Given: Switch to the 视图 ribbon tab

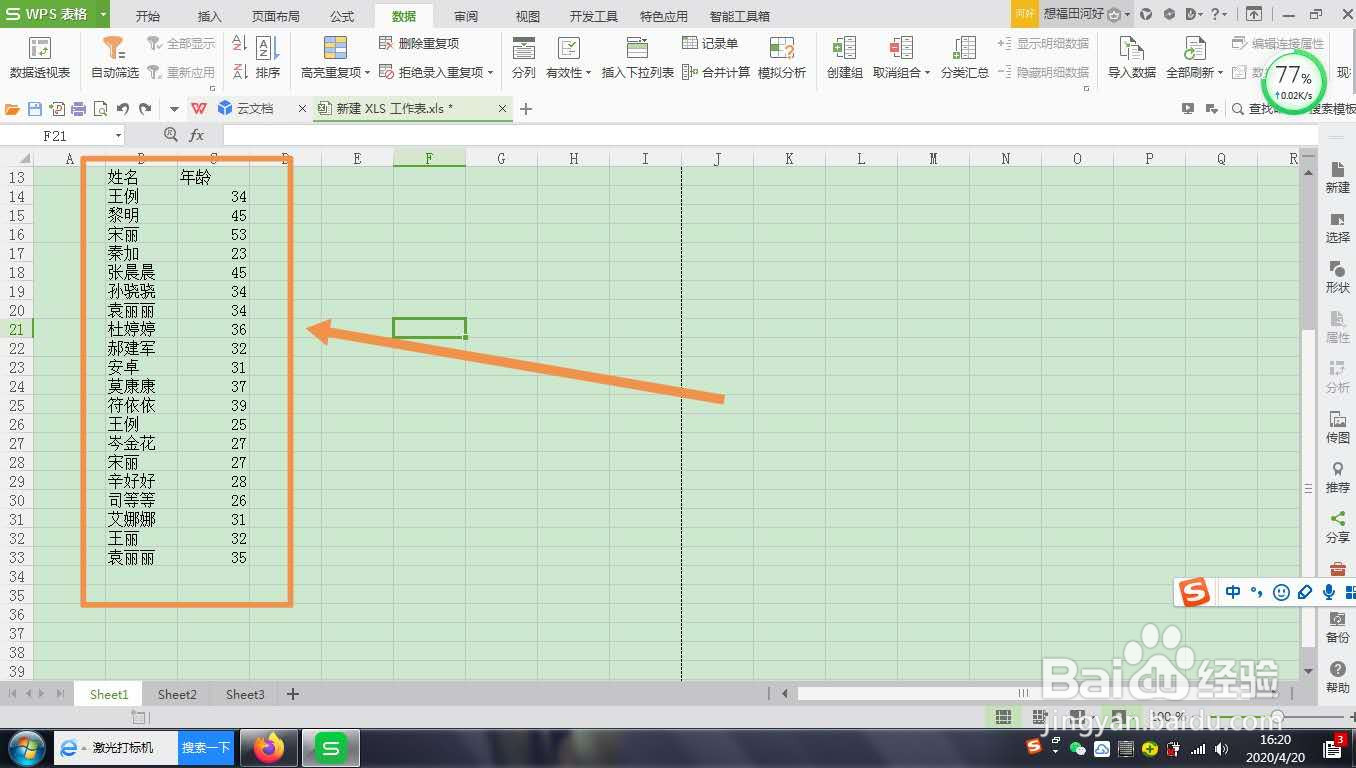Looking at the screenshot, I should pyautogui.click(x=527, y=16).
